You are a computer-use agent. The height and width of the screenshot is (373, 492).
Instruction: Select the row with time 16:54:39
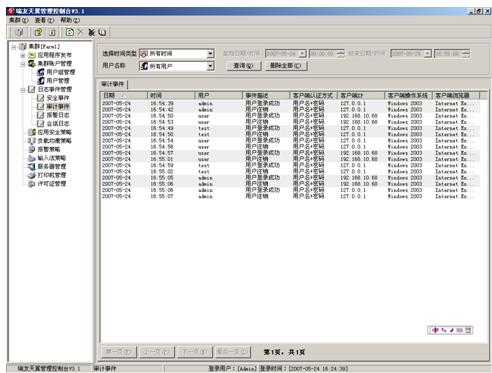290,104
